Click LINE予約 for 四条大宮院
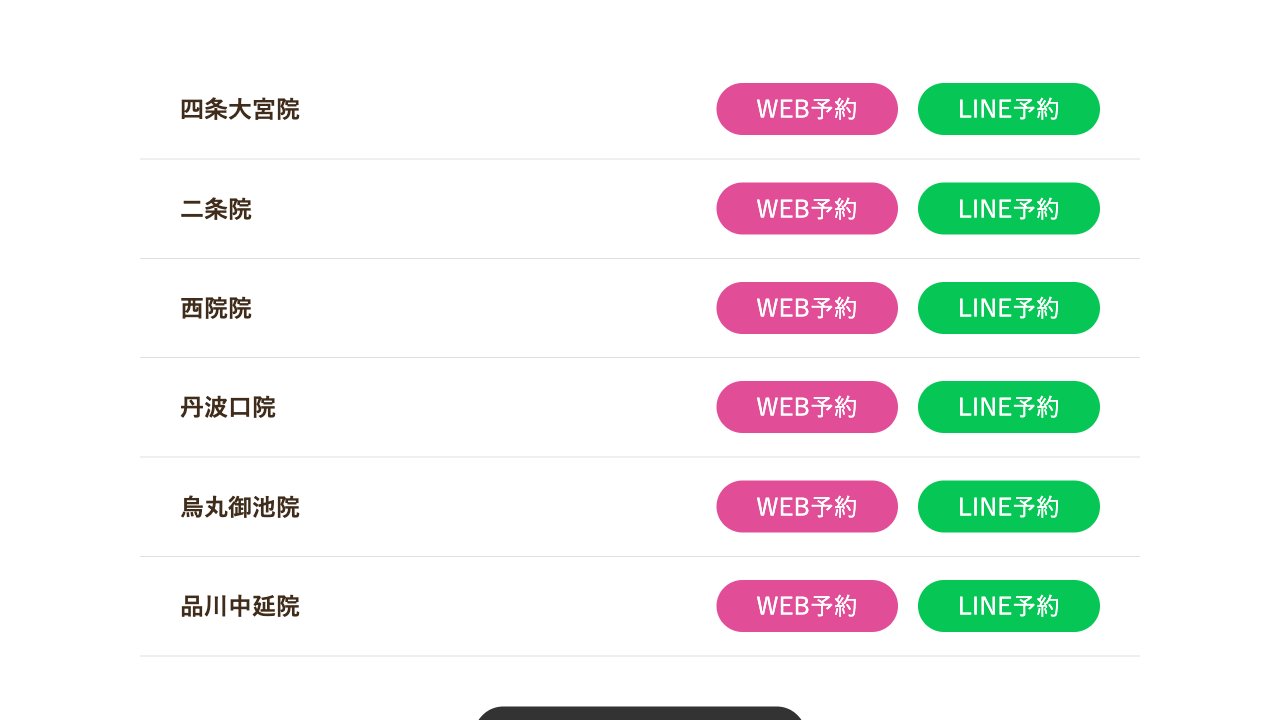Screen dimensions: 1280x720 (1008, 109)
